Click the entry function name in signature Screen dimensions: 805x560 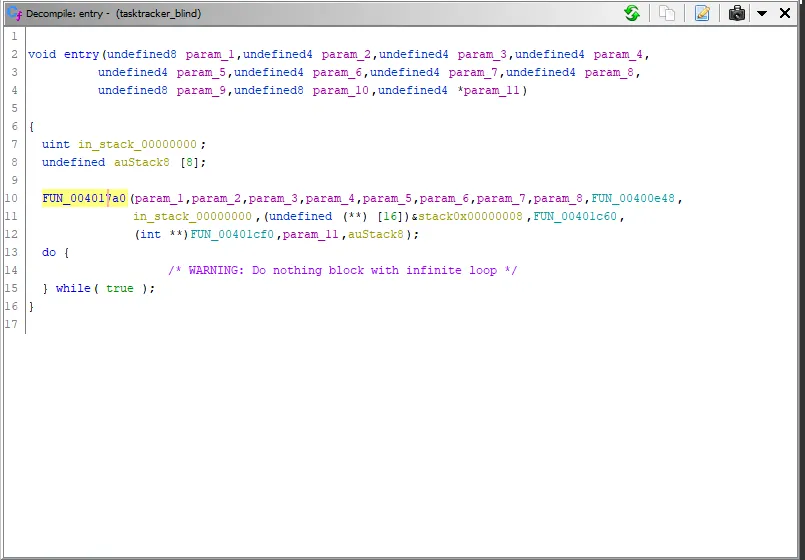[81, 54]
